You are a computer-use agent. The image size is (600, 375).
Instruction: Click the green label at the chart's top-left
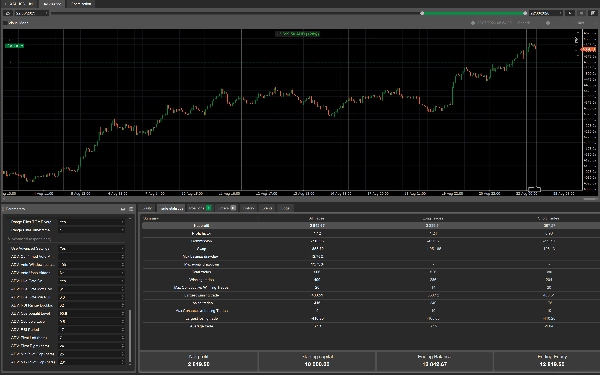[x=15, y=46]
